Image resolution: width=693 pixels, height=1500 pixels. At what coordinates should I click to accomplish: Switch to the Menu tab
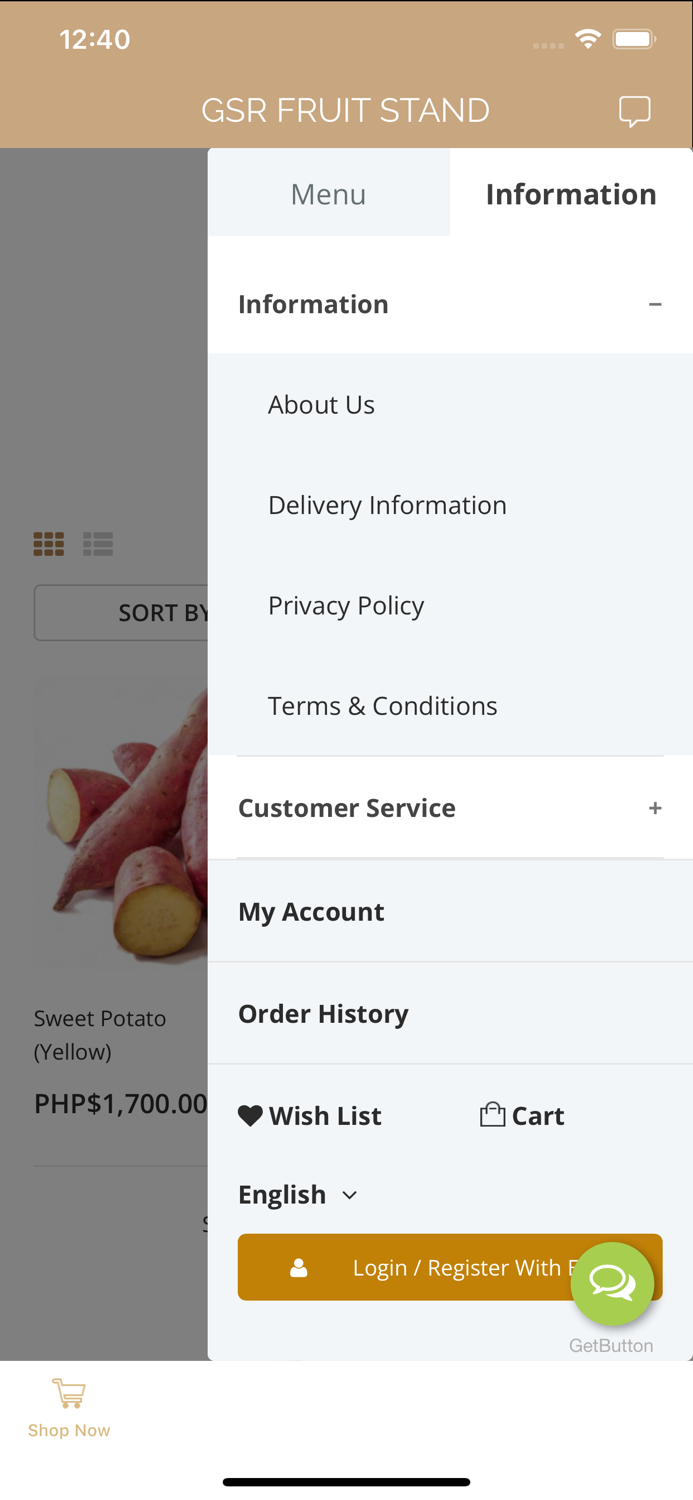pyautogui.click(x=328, y=194)
